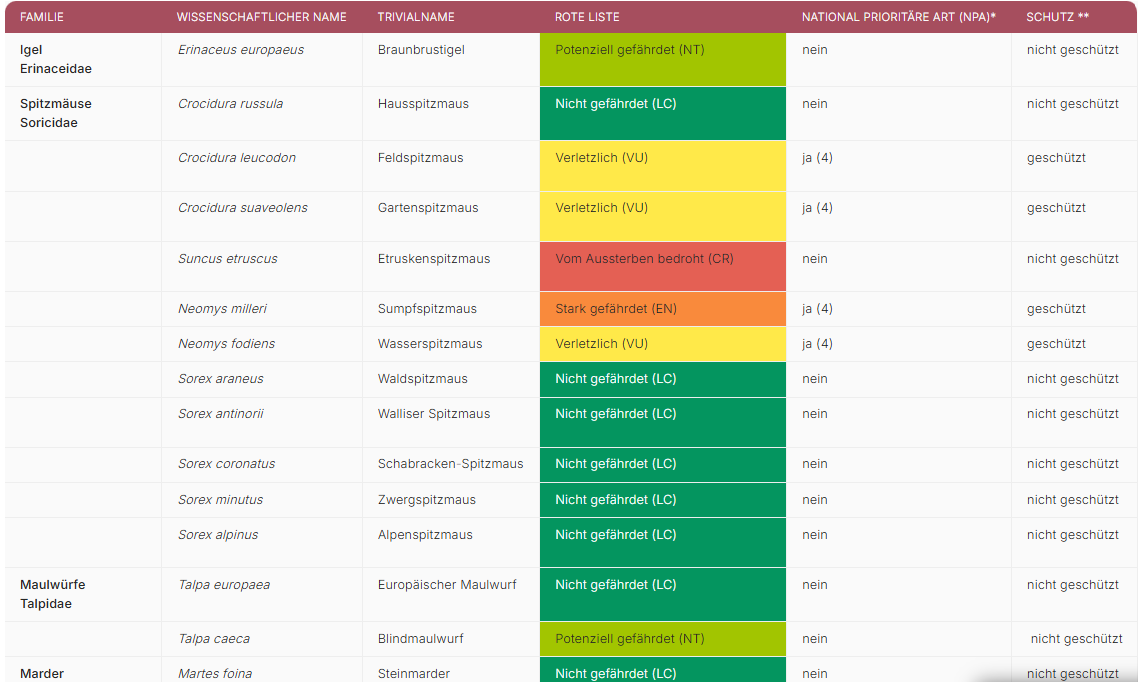Image resolution: width=1138 pixels, height=682 pixels.
Task: Select Blindmaulwurf's 'Potenziell gefährdet (NT)' cell
Action: point(662,639)
